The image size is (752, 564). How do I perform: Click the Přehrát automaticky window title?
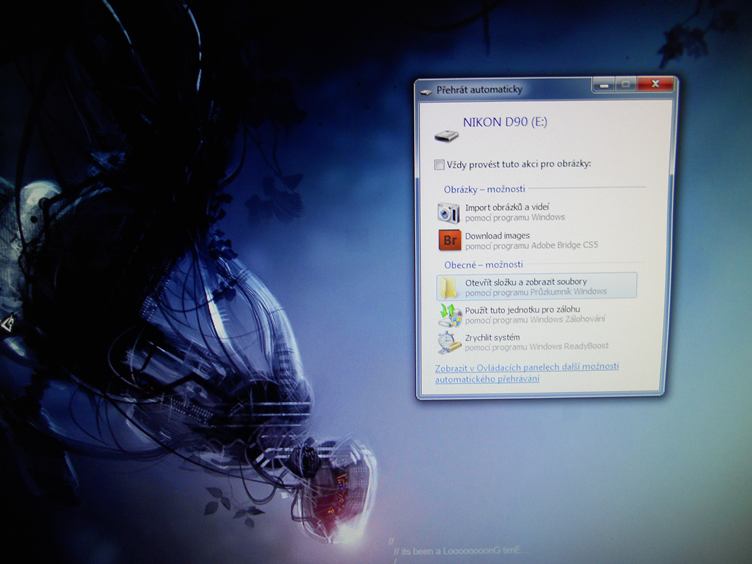pyautogui.click(x=479, y=90)
